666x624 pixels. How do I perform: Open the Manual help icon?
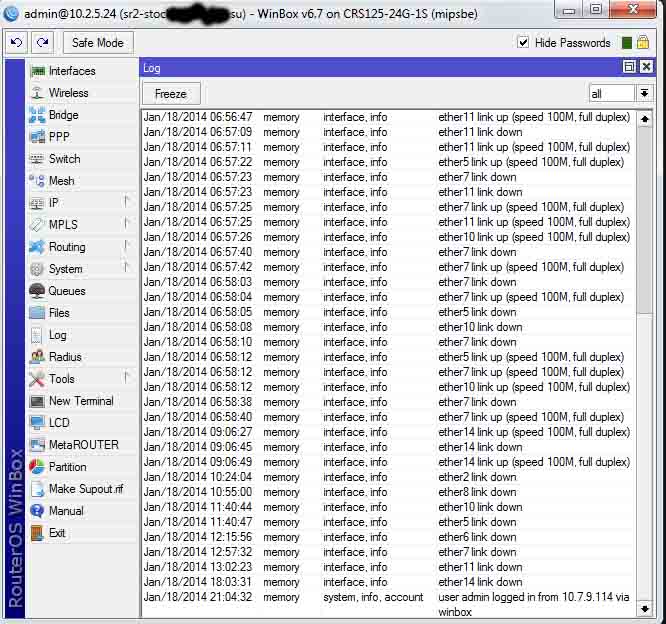[x=37, y=511]
